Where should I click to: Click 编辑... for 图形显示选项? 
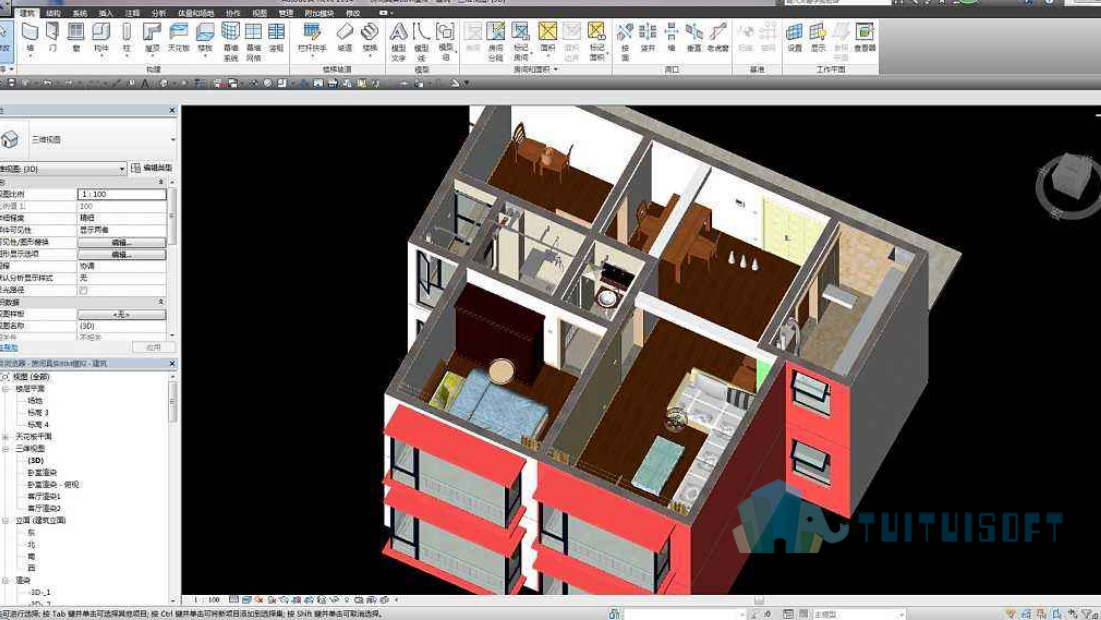tap(121, 254)
